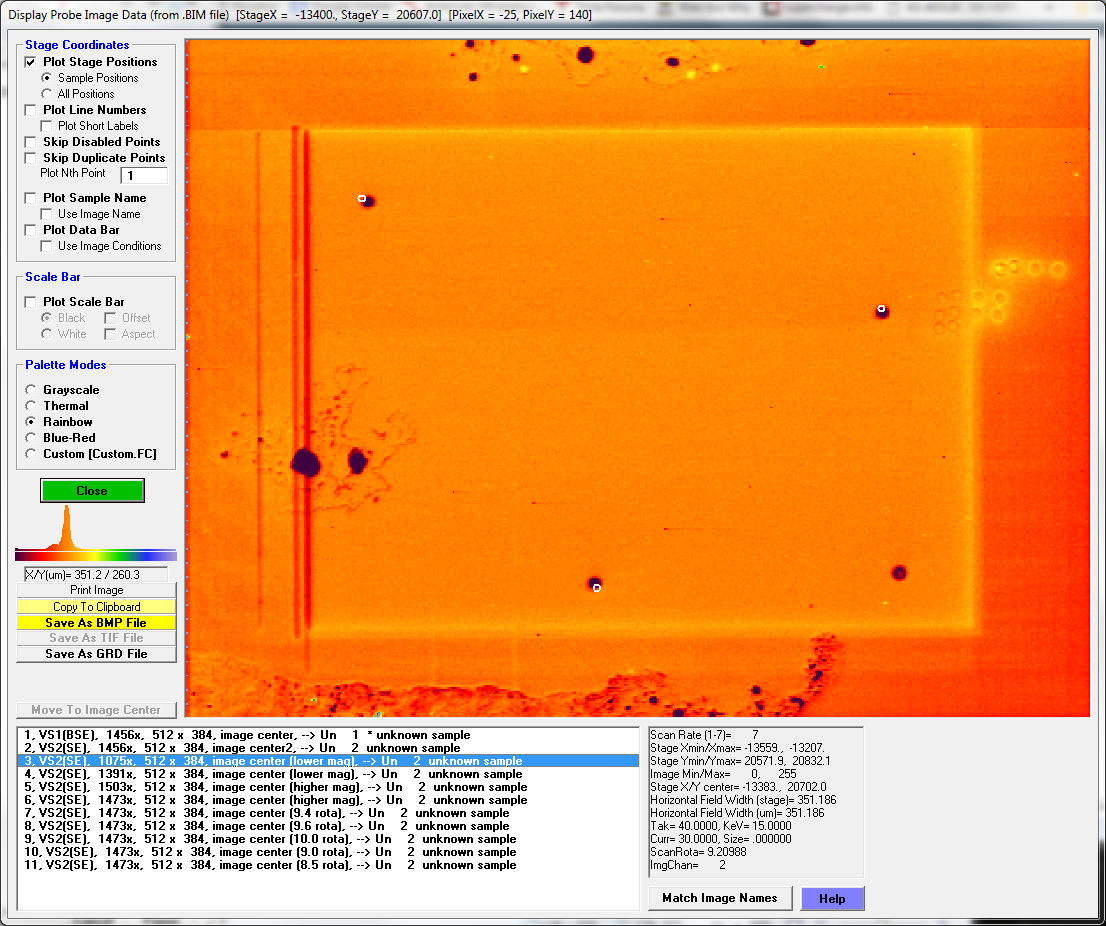Select All Positions radio option
The height and width of the screenshot is (926, 1106).
tap(46, 94)
